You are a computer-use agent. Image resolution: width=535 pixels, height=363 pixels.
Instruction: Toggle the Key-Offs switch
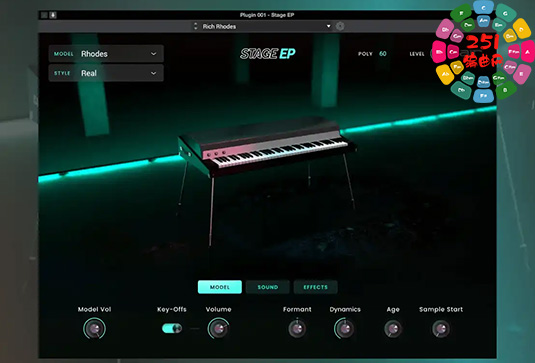click(x=172, y=329)
